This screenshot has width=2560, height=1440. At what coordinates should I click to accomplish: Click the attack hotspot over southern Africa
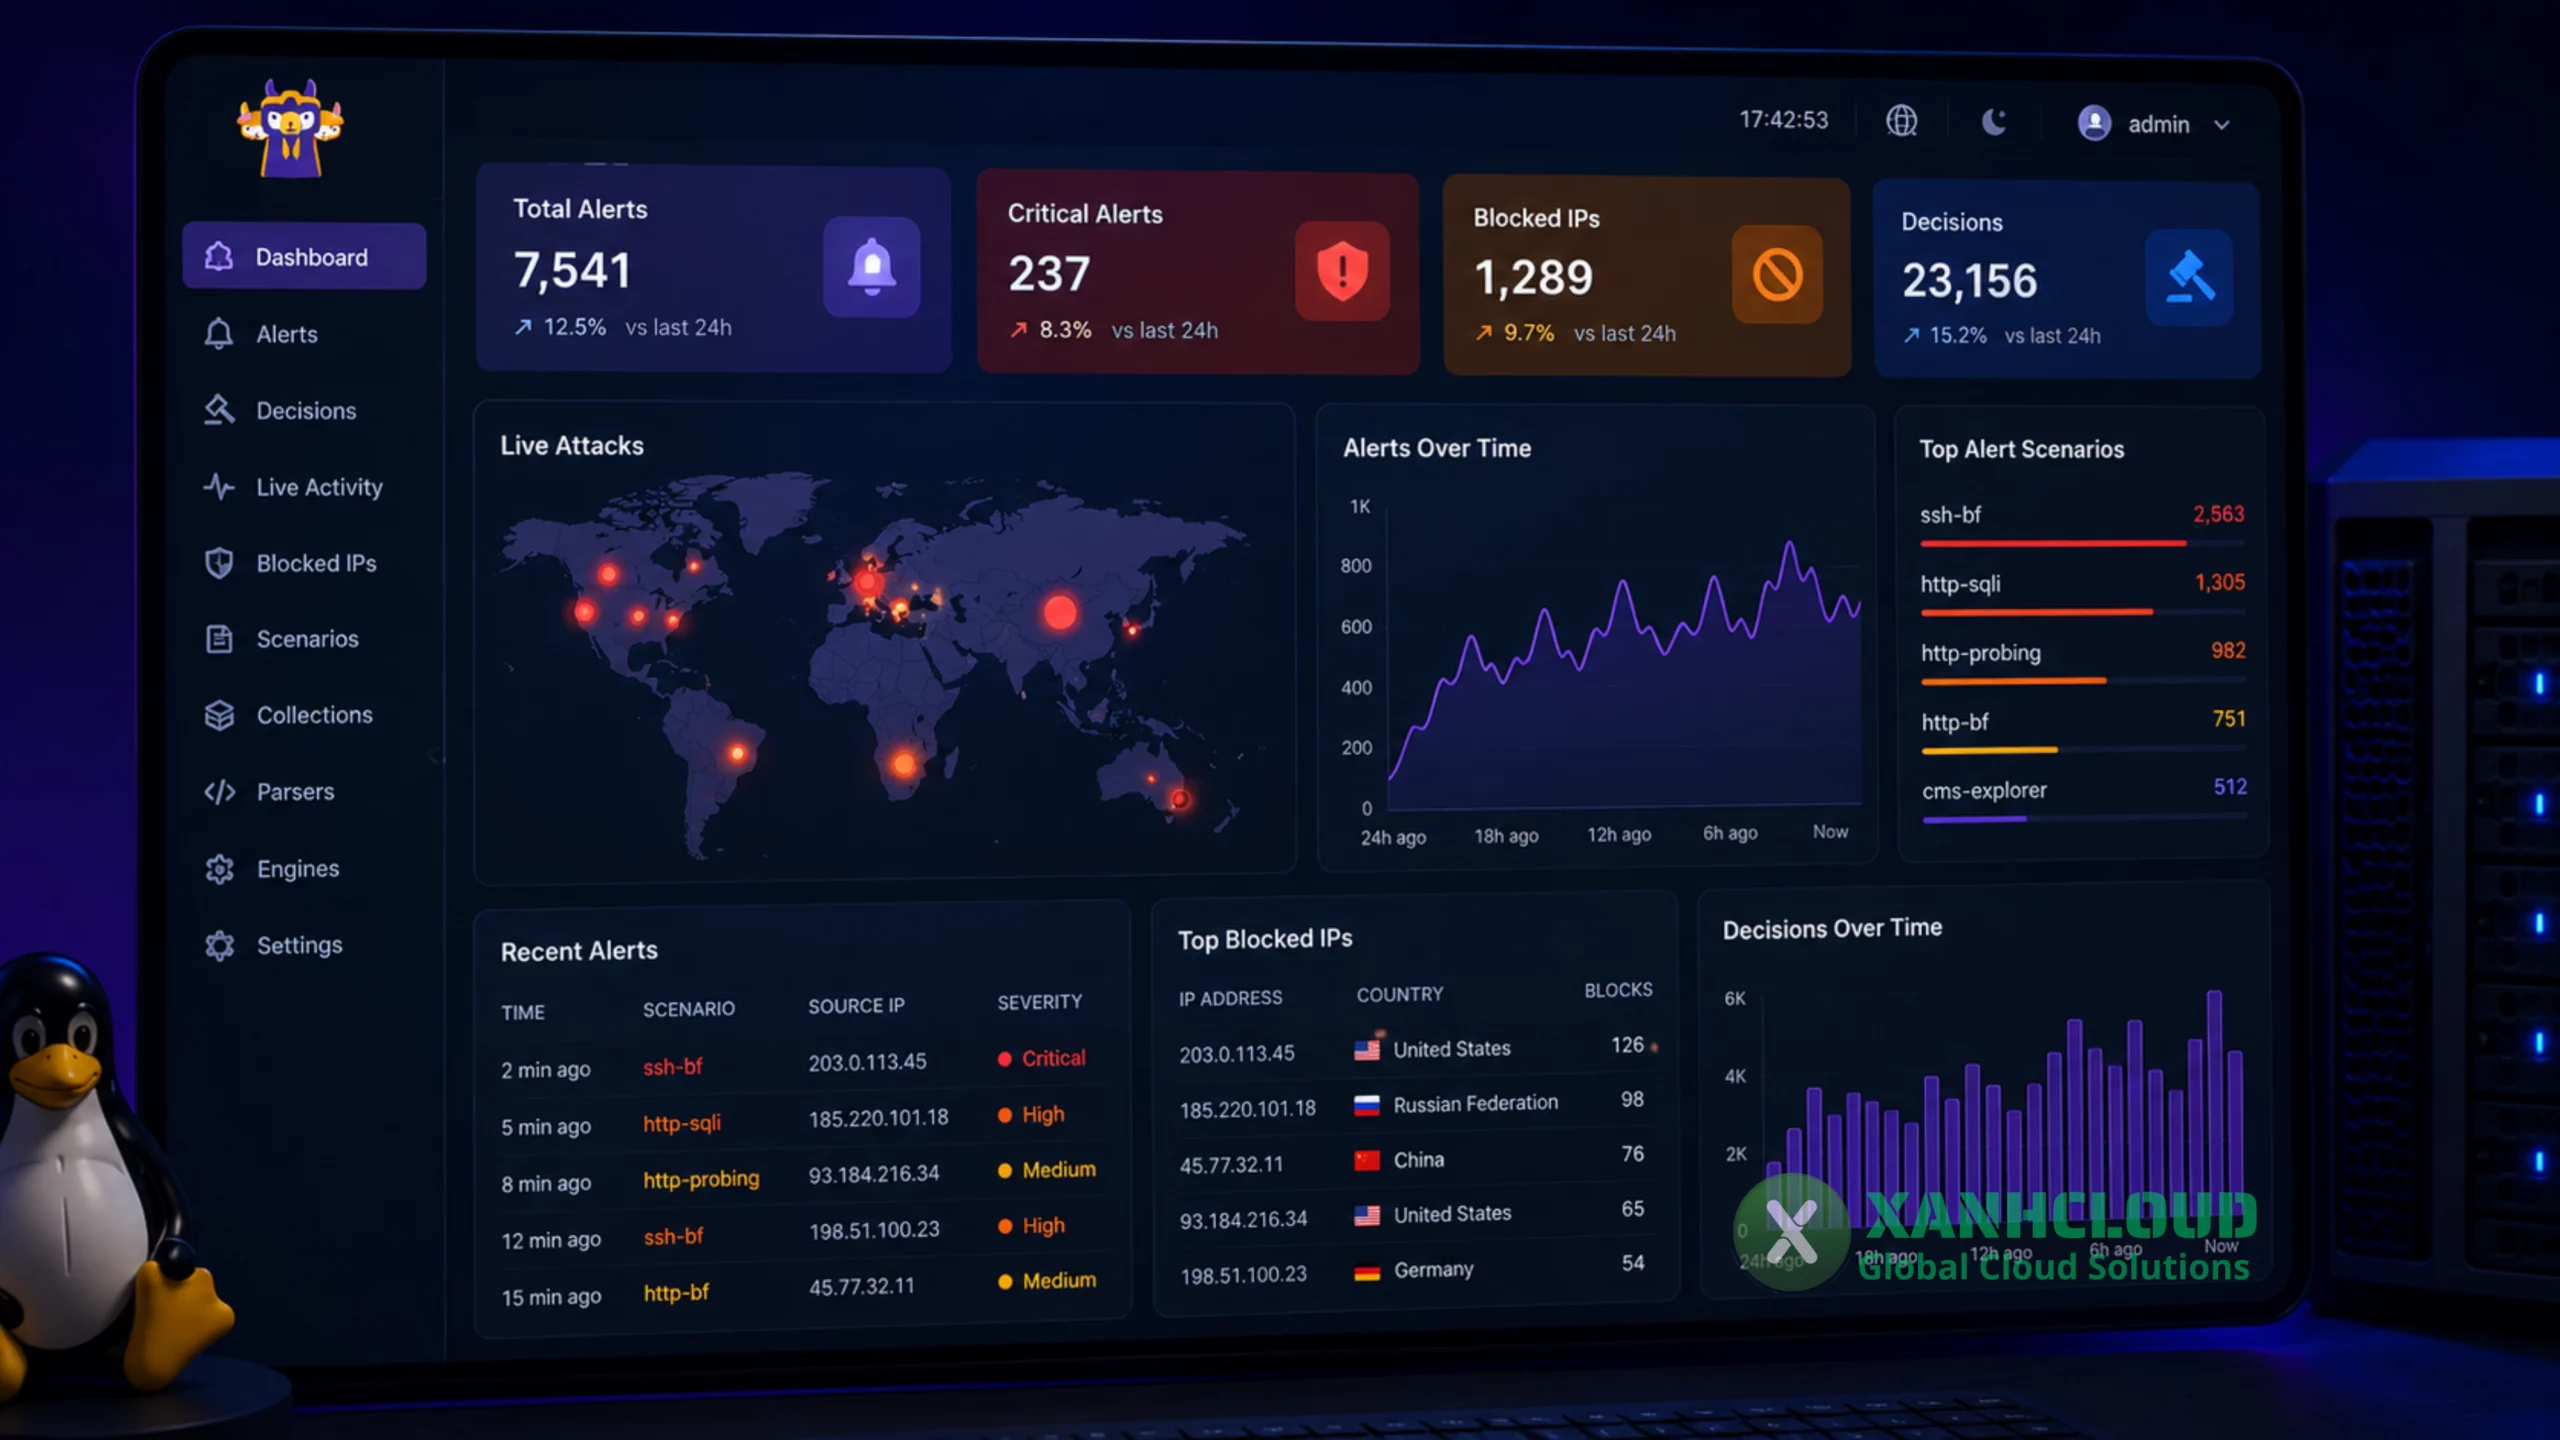[904, 765]
